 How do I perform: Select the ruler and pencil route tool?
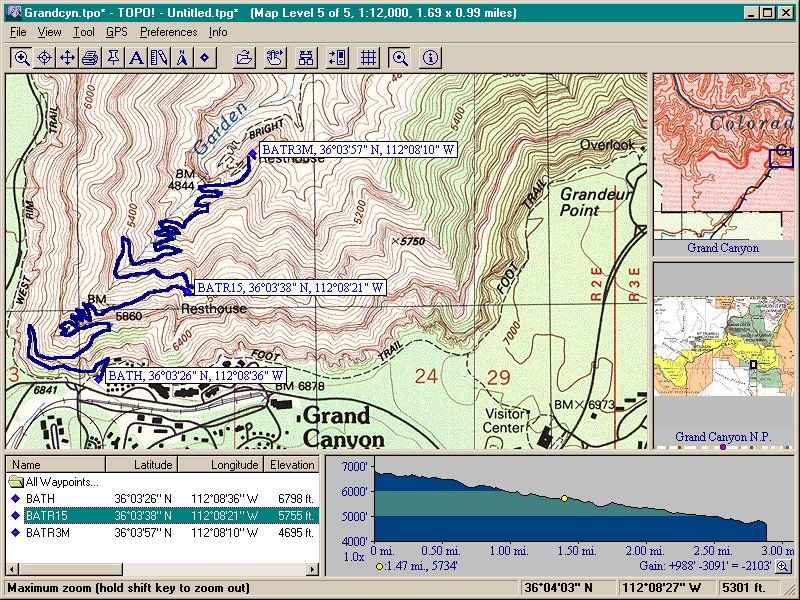point(159,58)
